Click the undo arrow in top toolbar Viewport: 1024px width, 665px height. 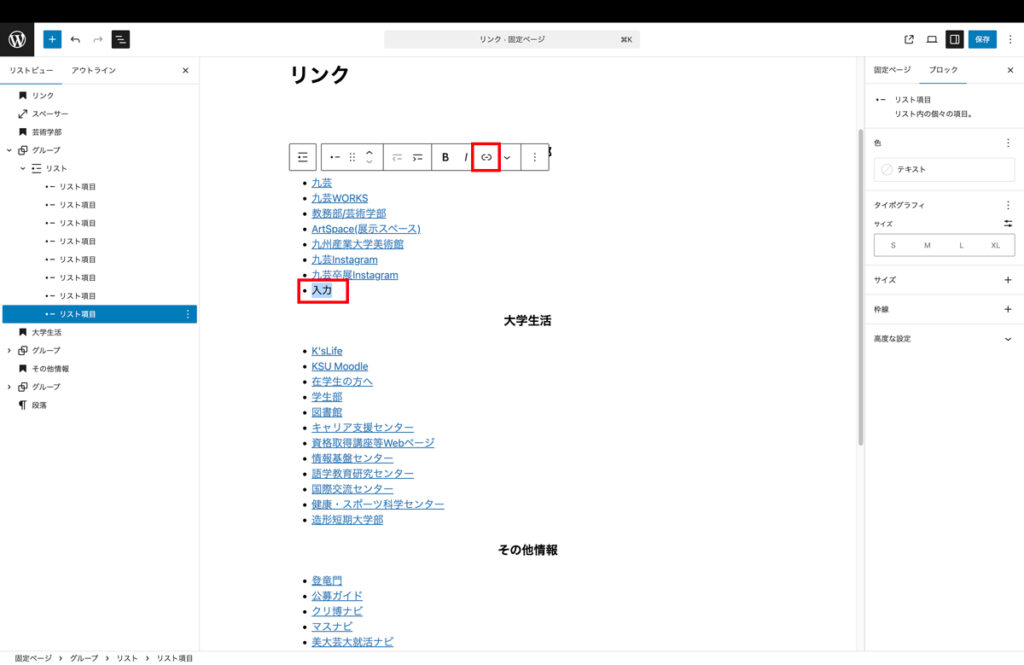click(x=75, y=39)
